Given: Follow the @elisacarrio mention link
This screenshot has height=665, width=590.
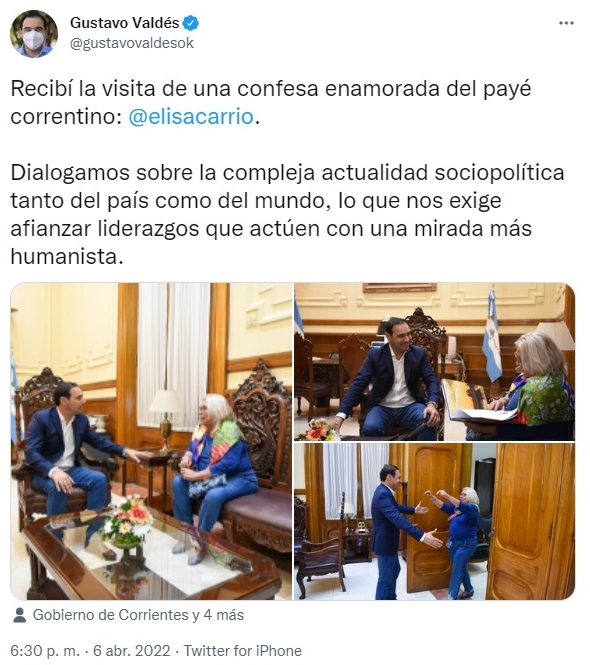Looking at the screenshot, I should pyautogui.click(x=191, y=117).
